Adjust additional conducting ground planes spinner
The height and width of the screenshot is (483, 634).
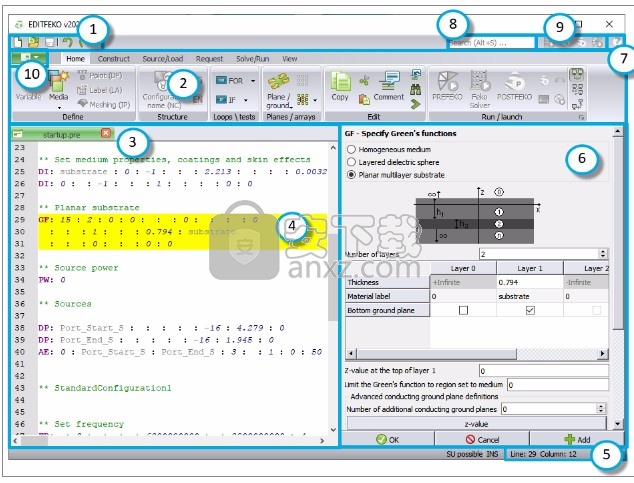pyautogui.click(x=601, y=409)
